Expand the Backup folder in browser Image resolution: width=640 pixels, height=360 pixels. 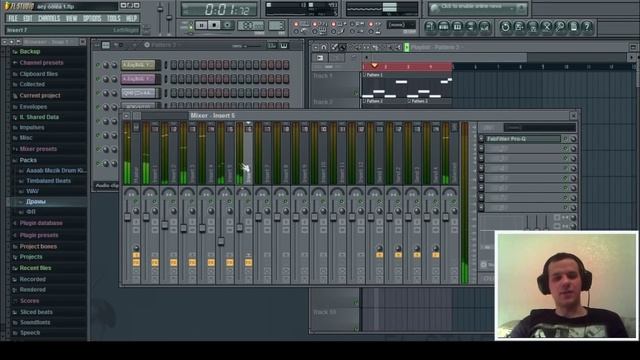pos(29,51)
